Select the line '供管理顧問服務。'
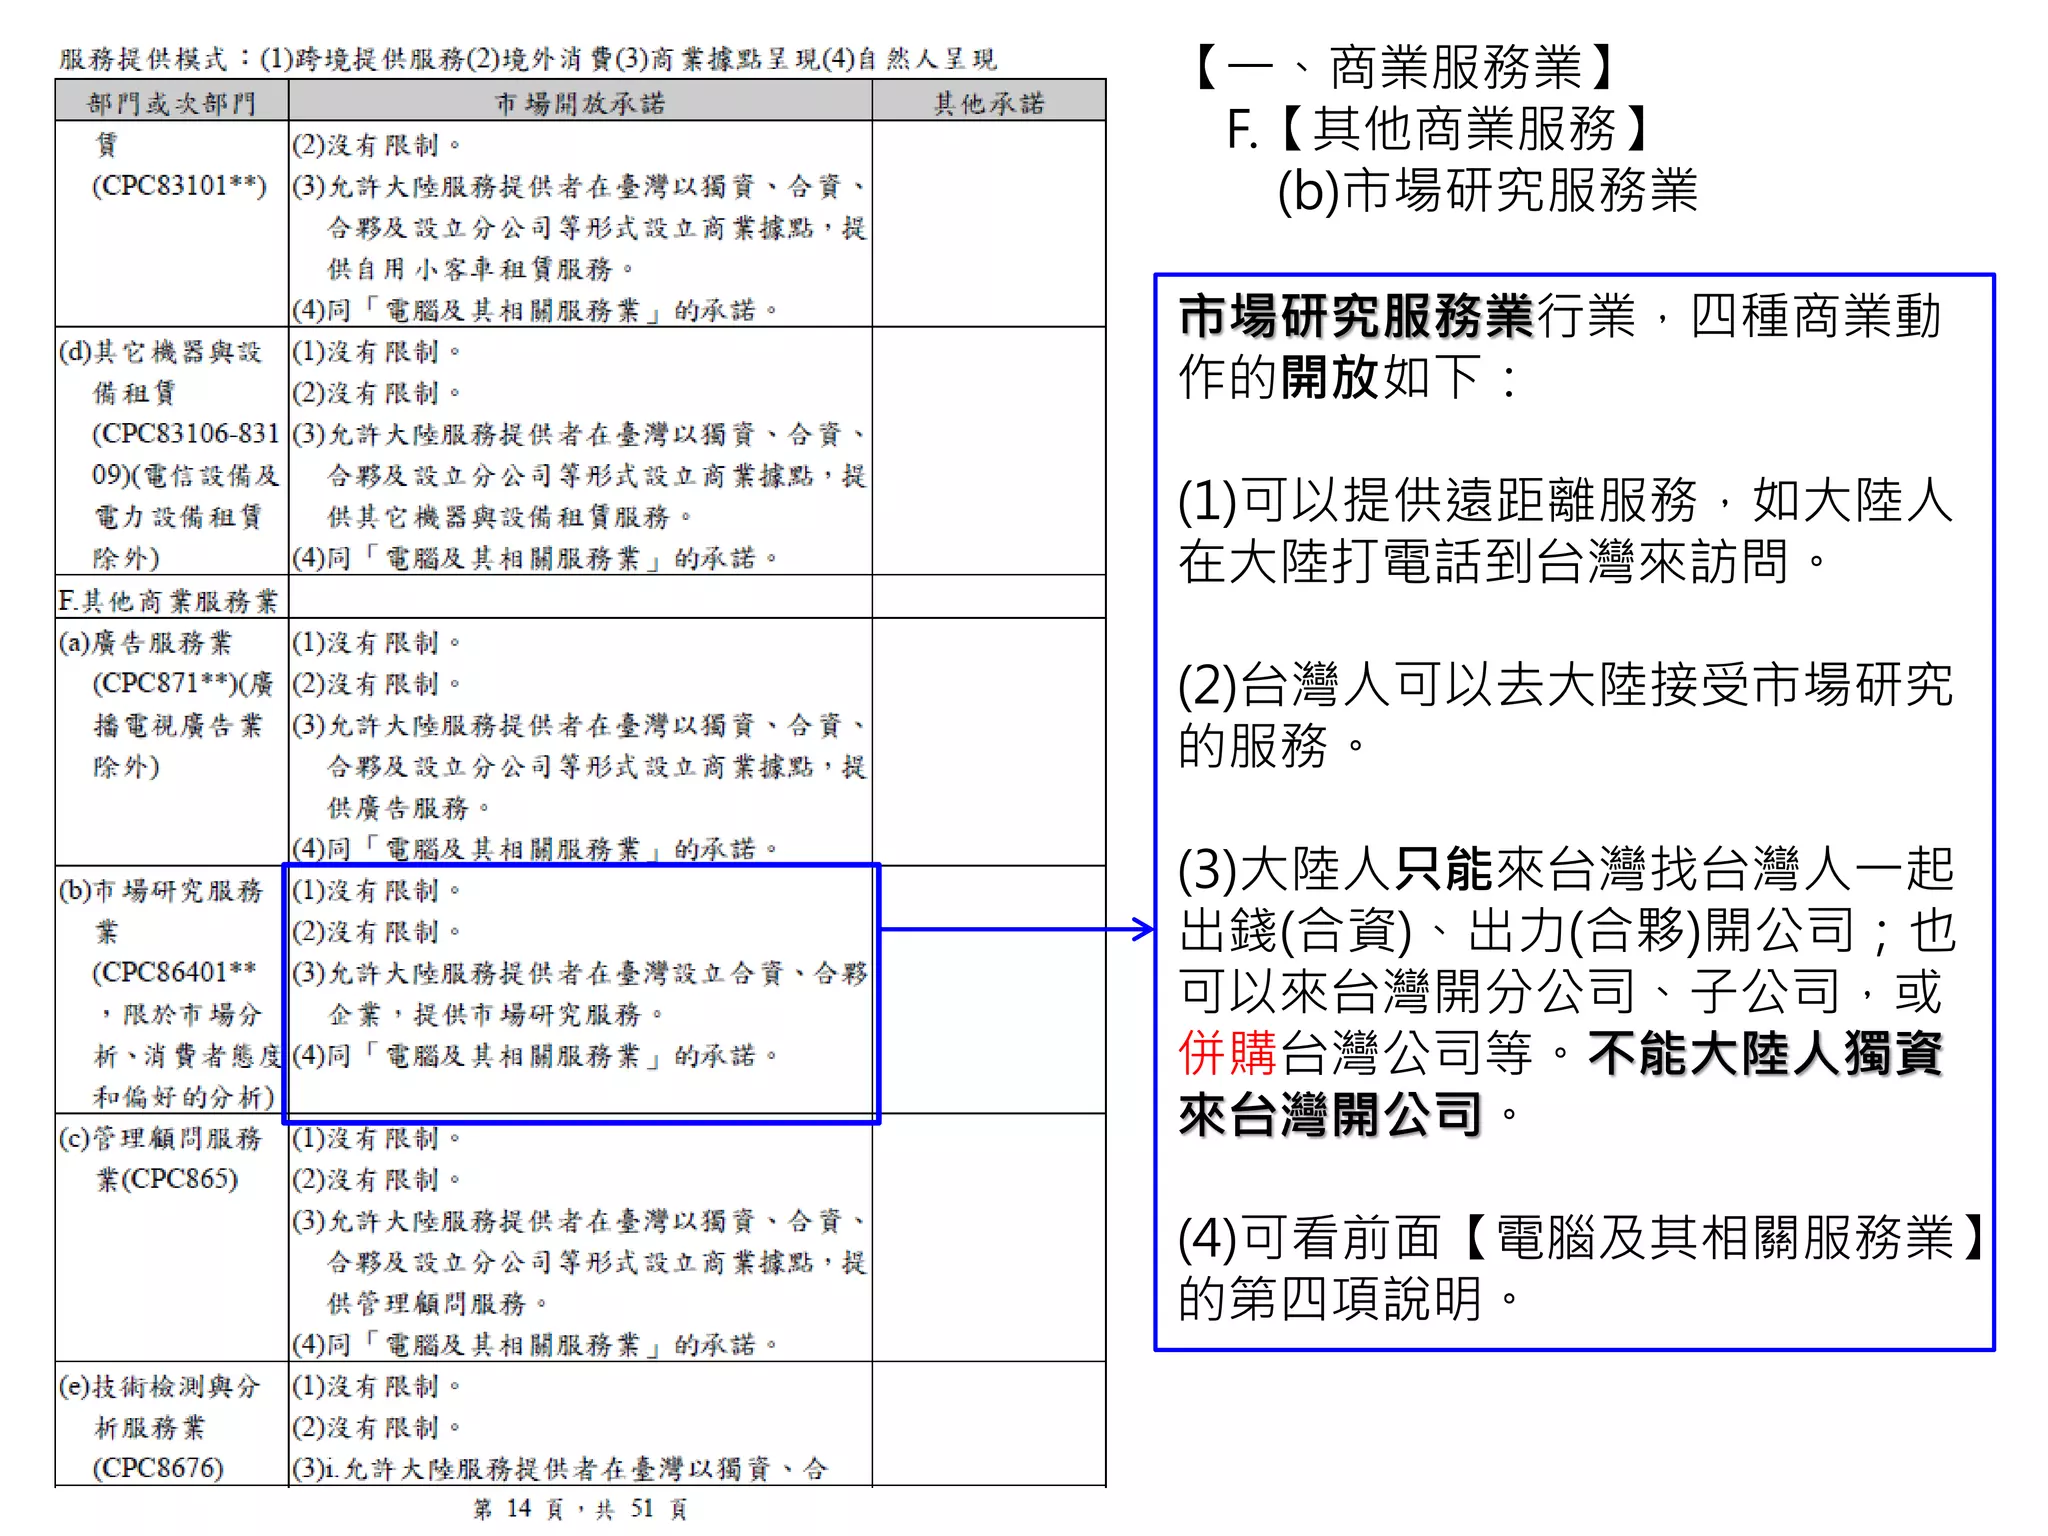 tap(438, 1303)
